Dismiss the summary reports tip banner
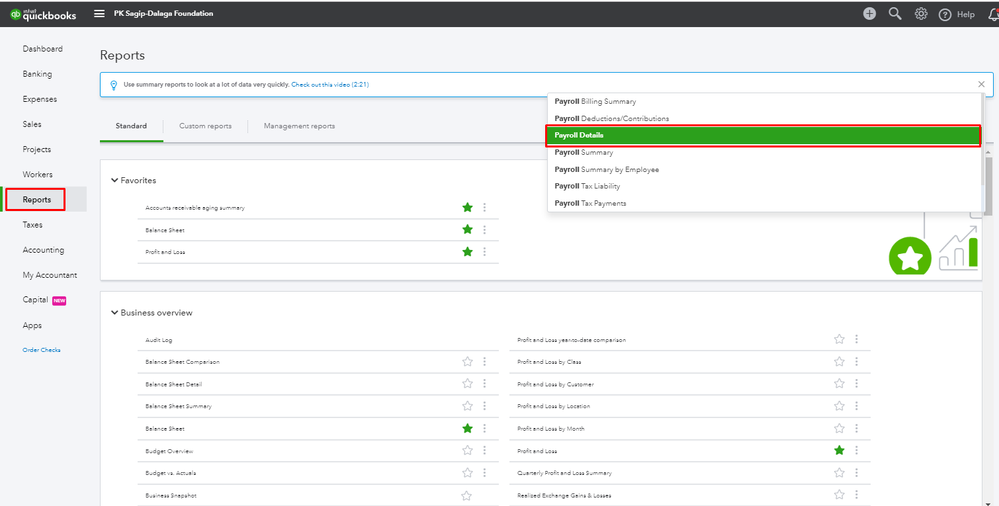This screenshot has height=506, width=999. (981, 85)
